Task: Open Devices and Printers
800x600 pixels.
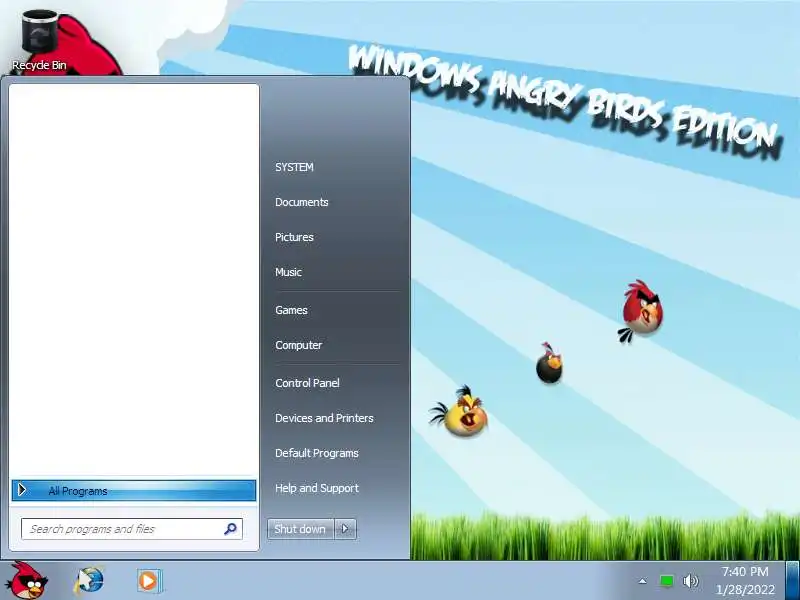Action: tap(324, 418)
